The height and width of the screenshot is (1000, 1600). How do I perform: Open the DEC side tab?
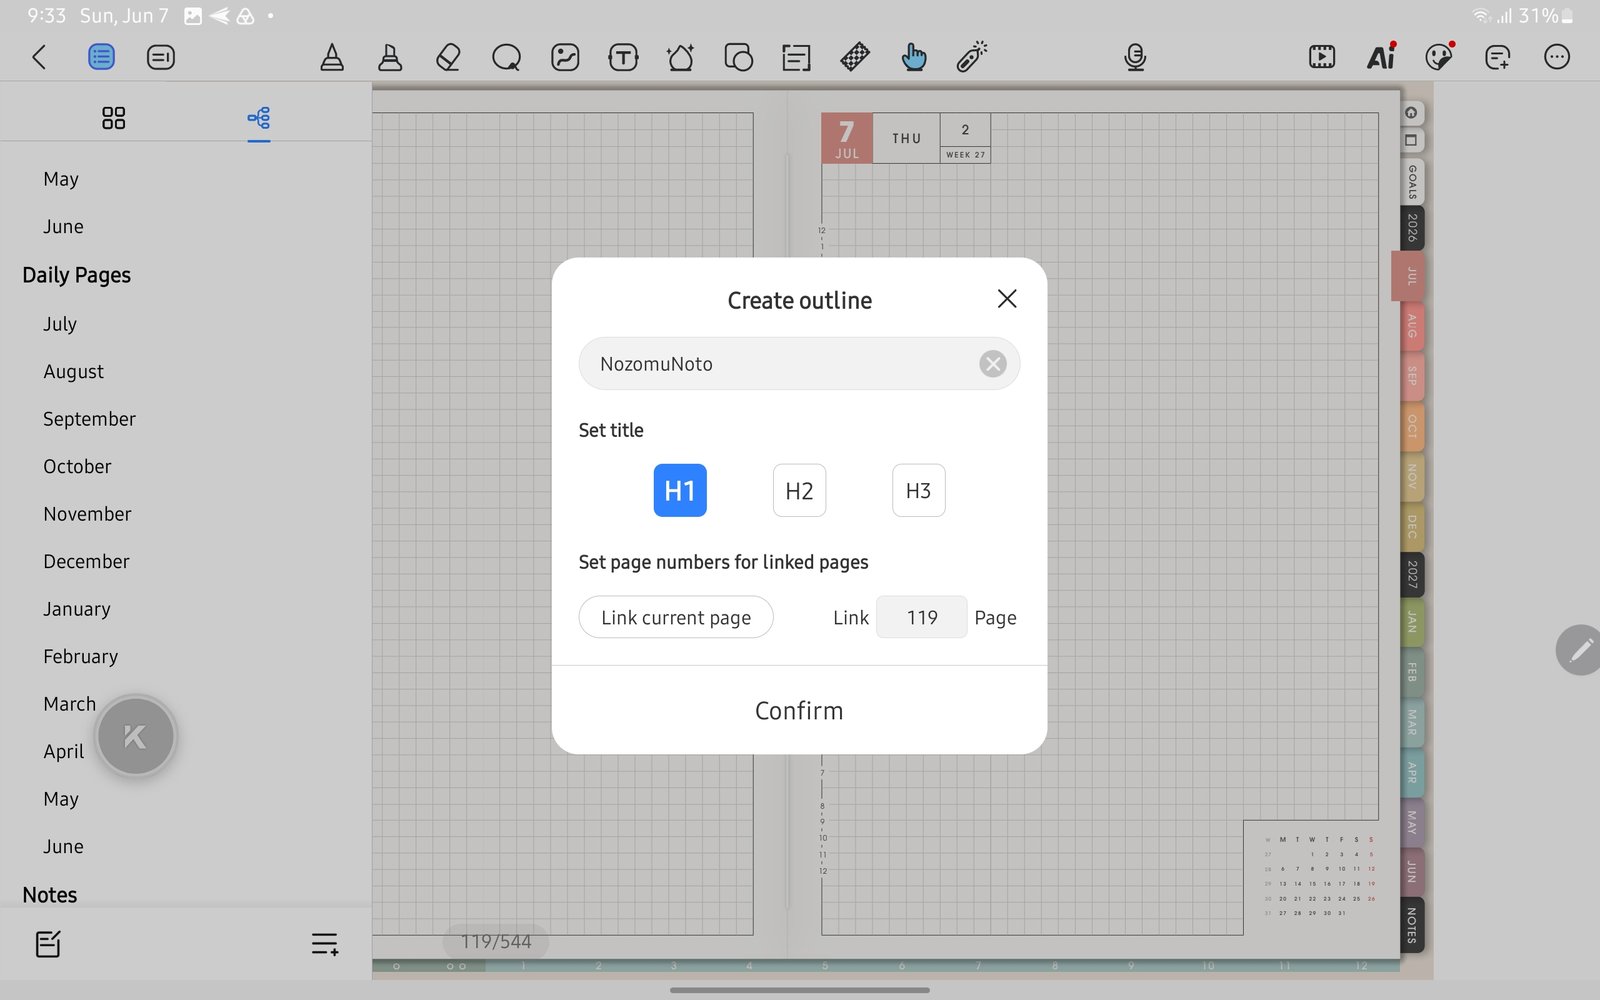tap(1412, 526)
